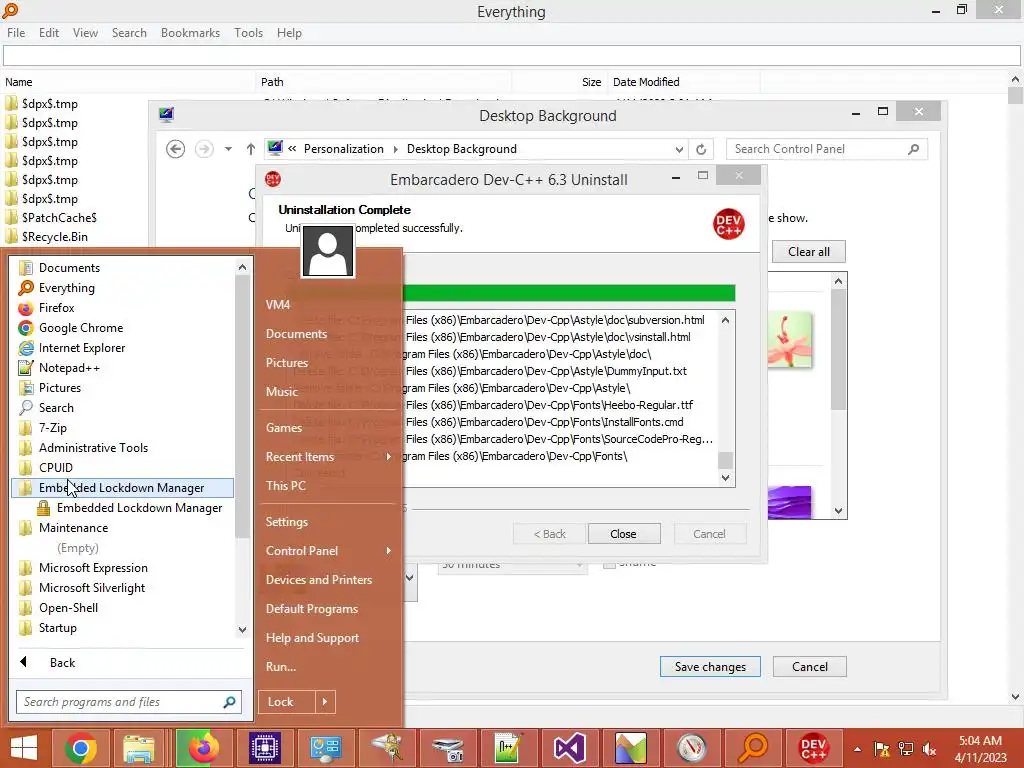
Task: Click the Windows Start button
Action: coord(24,748)
